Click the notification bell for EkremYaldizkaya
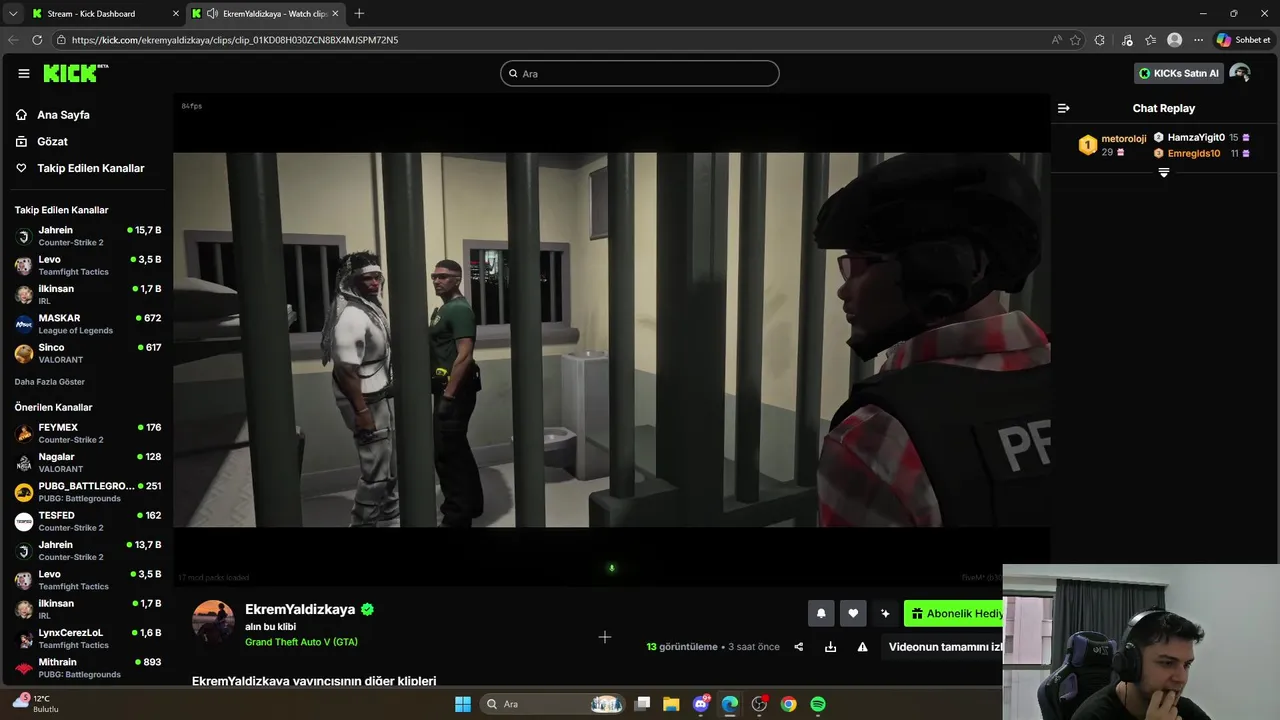Viewport: 1280px width, 720px height. 821,614
